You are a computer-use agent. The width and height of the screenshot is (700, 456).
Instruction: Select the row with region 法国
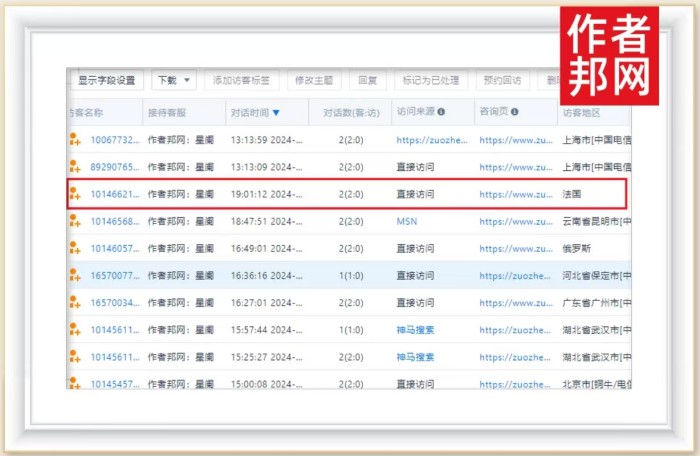[348, 194]
